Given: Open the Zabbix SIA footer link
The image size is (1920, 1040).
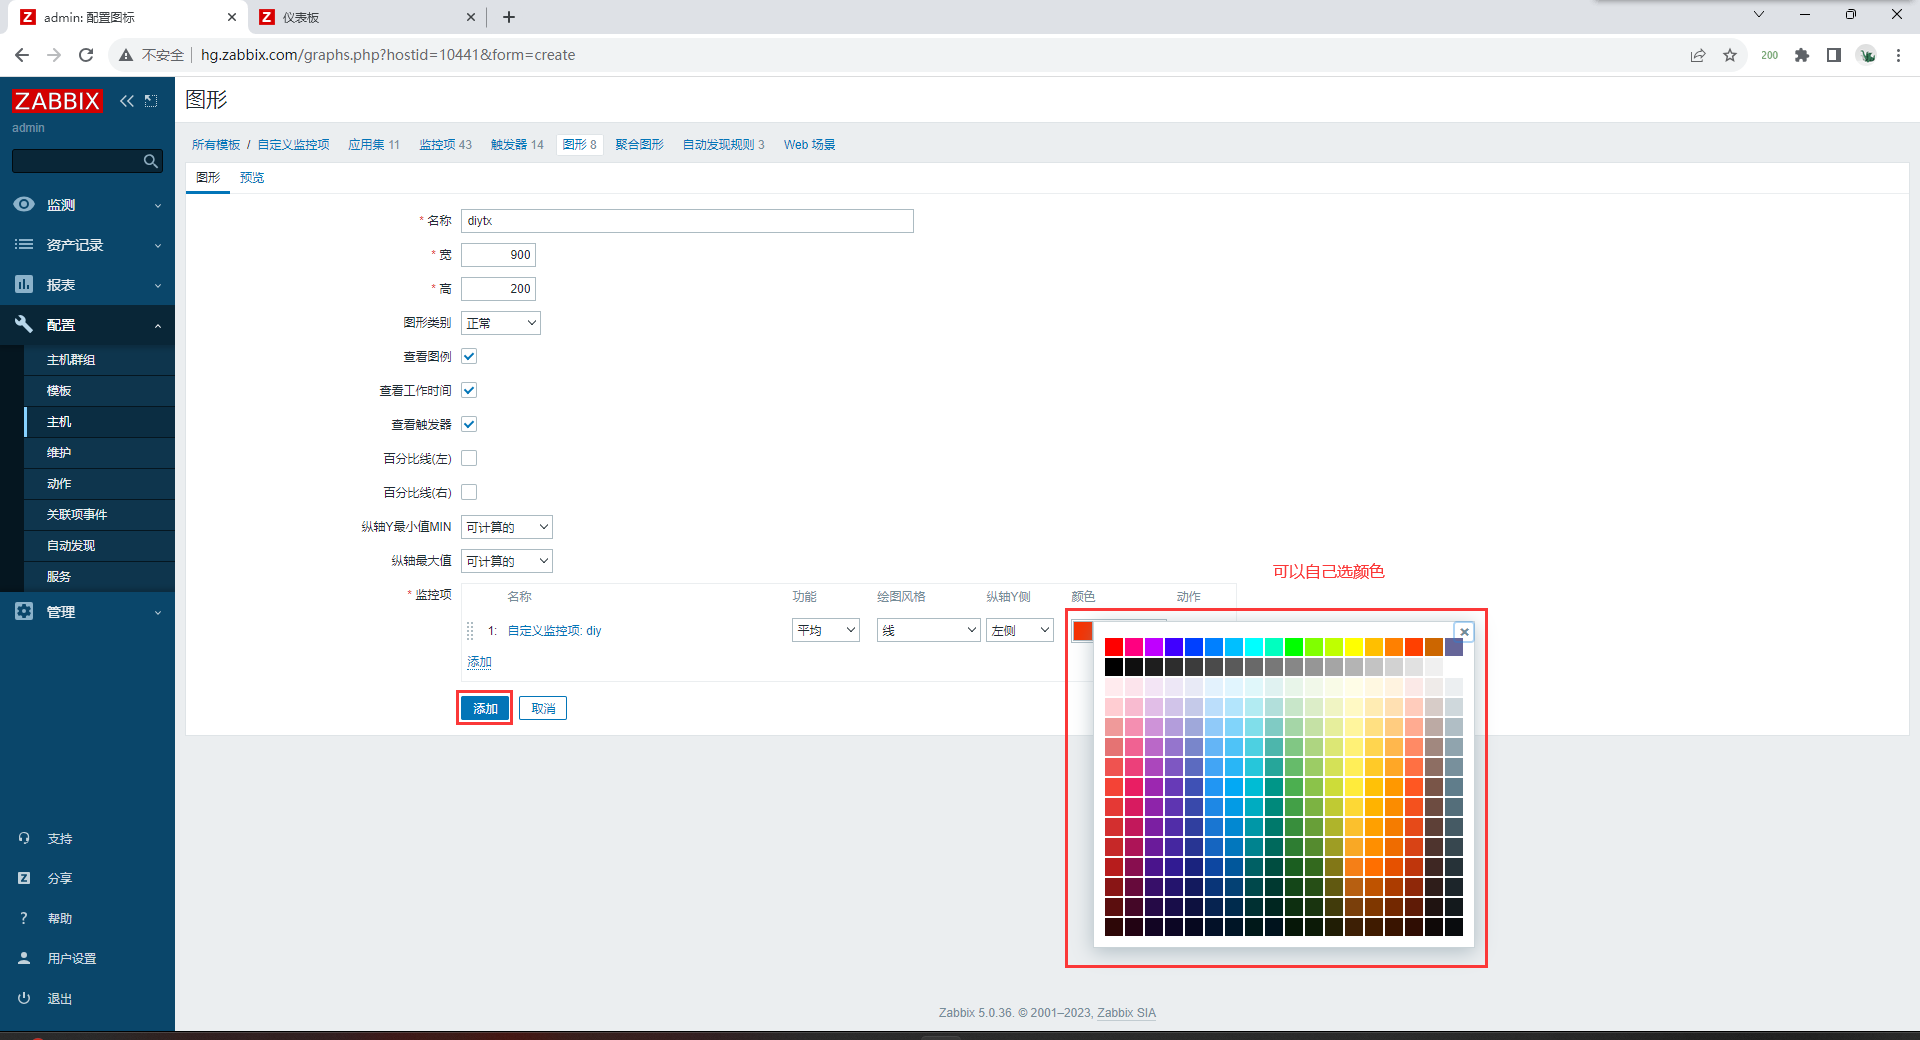Looking at the screenshot, I should point(1126,1013).
